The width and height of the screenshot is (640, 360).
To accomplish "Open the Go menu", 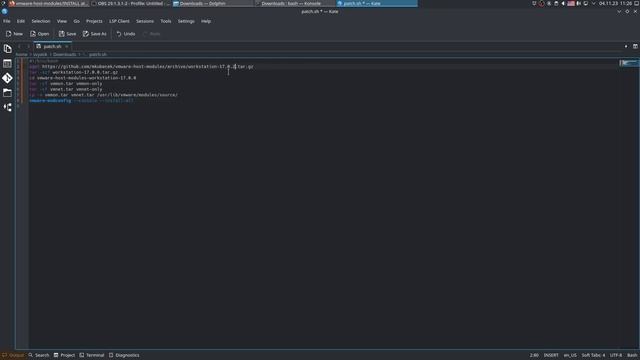I will coord(76,21).
